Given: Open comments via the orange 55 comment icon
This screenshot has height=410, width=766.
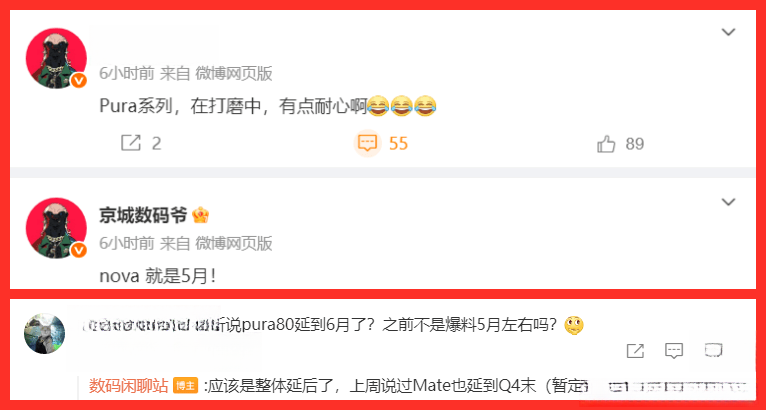Looking at the screenshot, I should [x=367, y=143].
